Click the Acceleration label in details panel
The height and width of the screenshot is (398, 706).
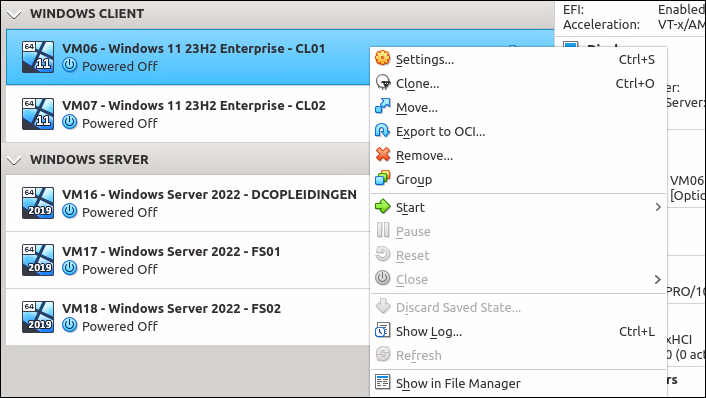pyautogui.click(x=601, y=24)
